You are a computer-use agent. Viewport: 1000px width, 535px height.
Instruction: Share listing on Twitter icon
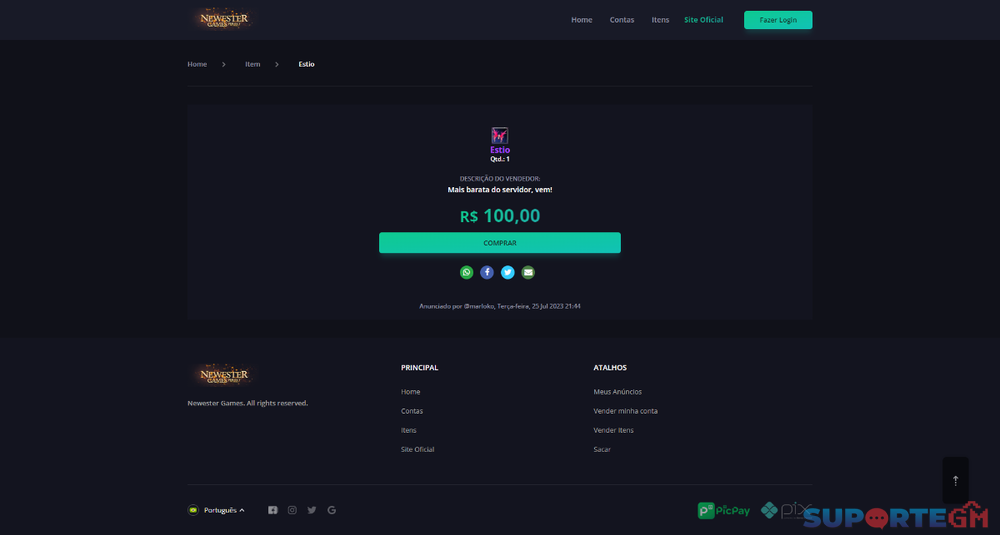pyautogui.click(x=508, y=272)
